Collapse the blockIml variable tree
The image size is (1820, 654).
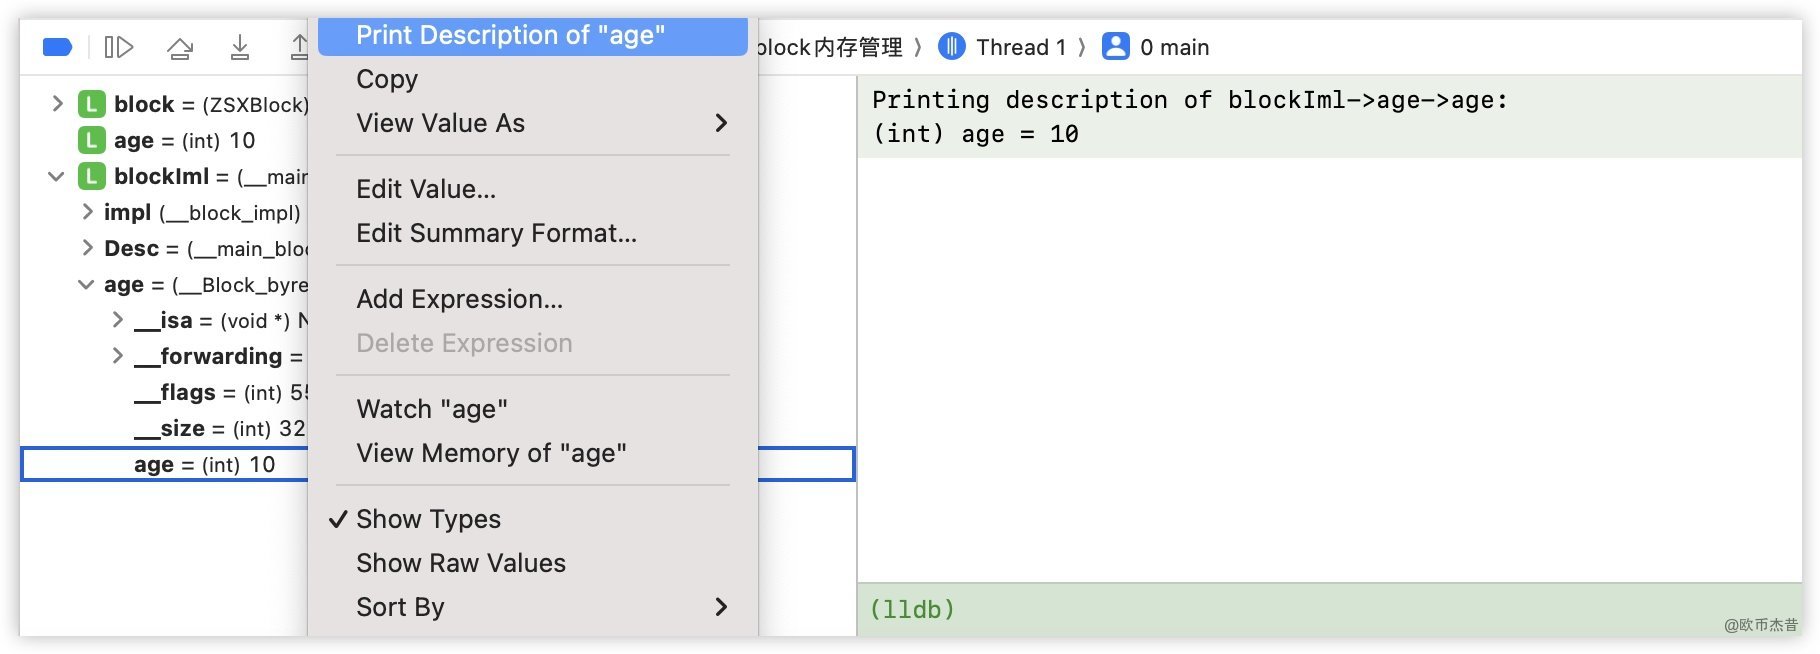pyautogui.click(x=57, y=177)
